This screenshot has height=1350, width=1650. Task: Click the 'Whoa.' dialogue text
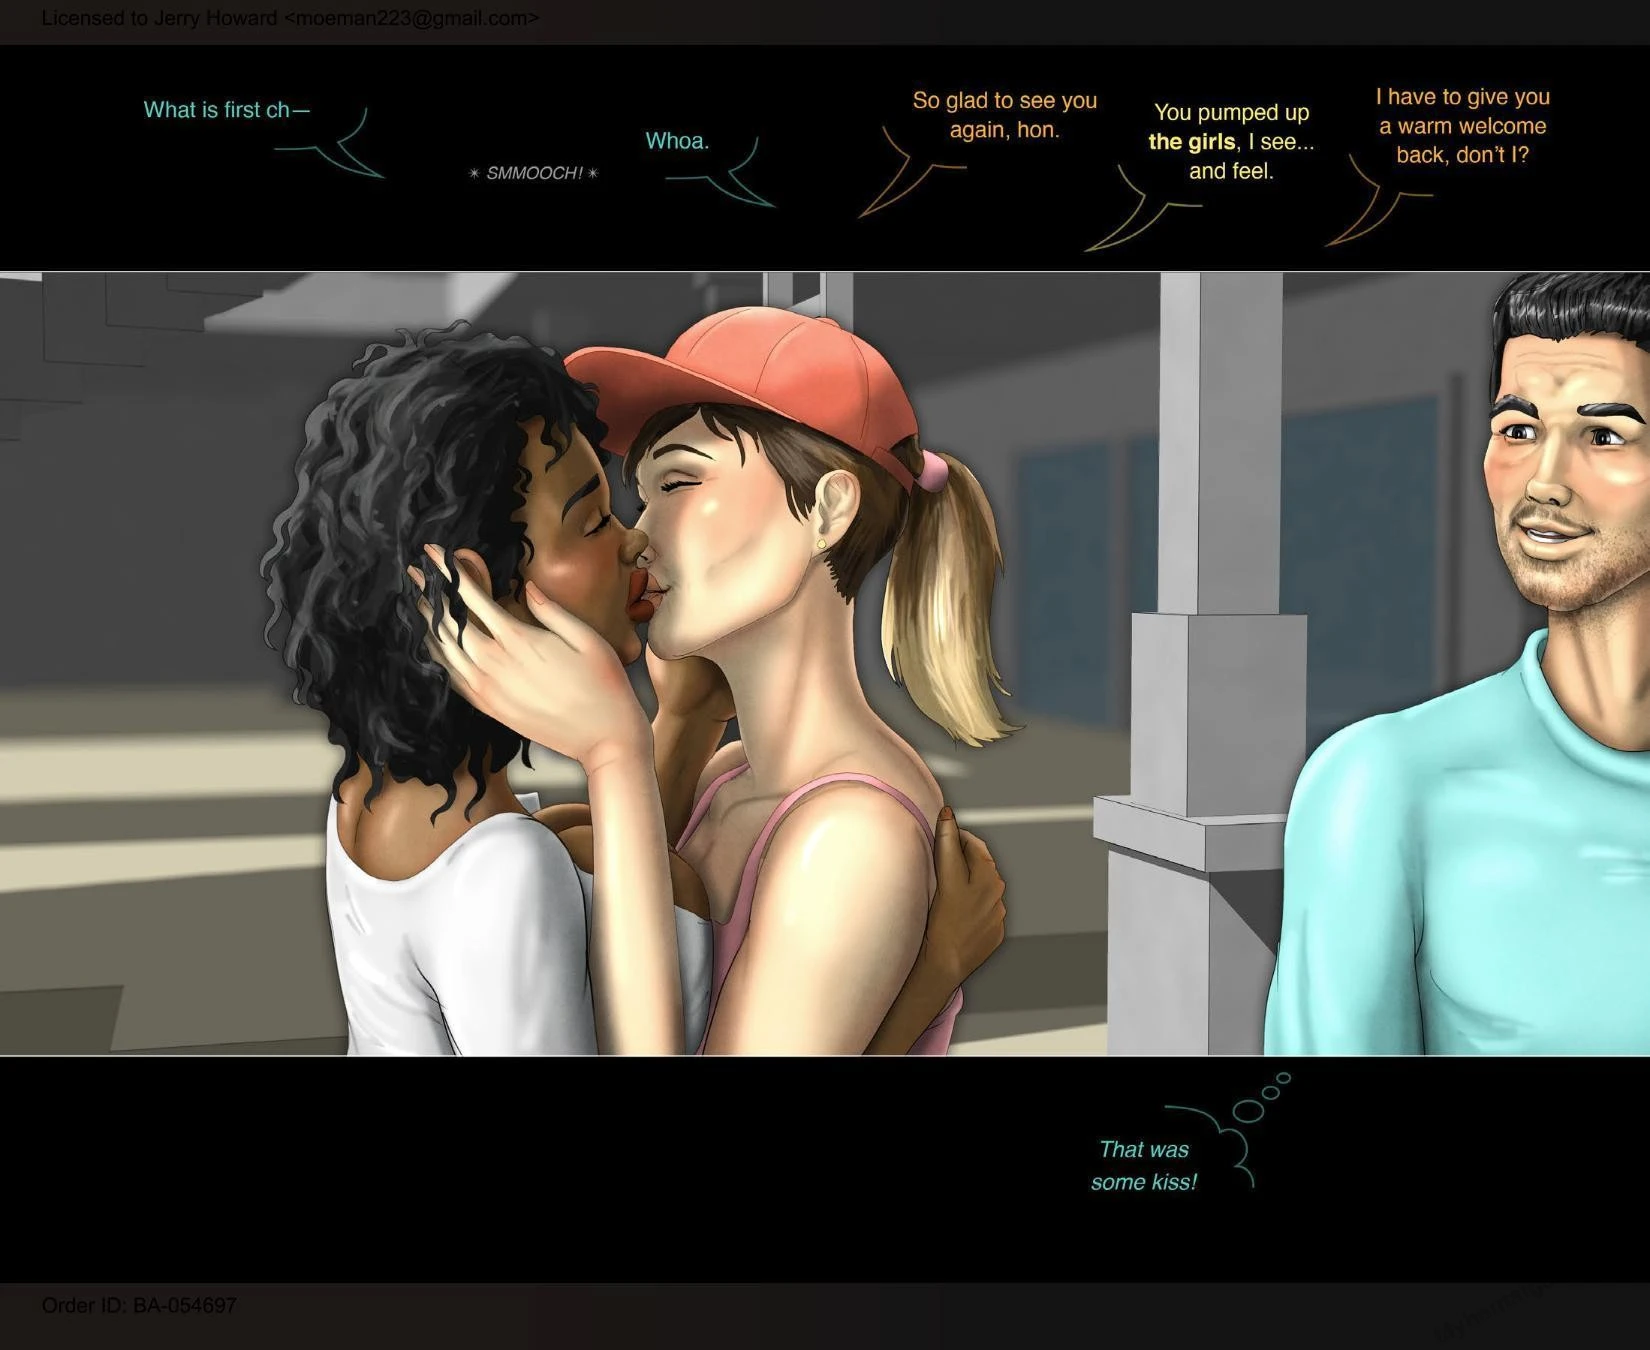[677, 141]
